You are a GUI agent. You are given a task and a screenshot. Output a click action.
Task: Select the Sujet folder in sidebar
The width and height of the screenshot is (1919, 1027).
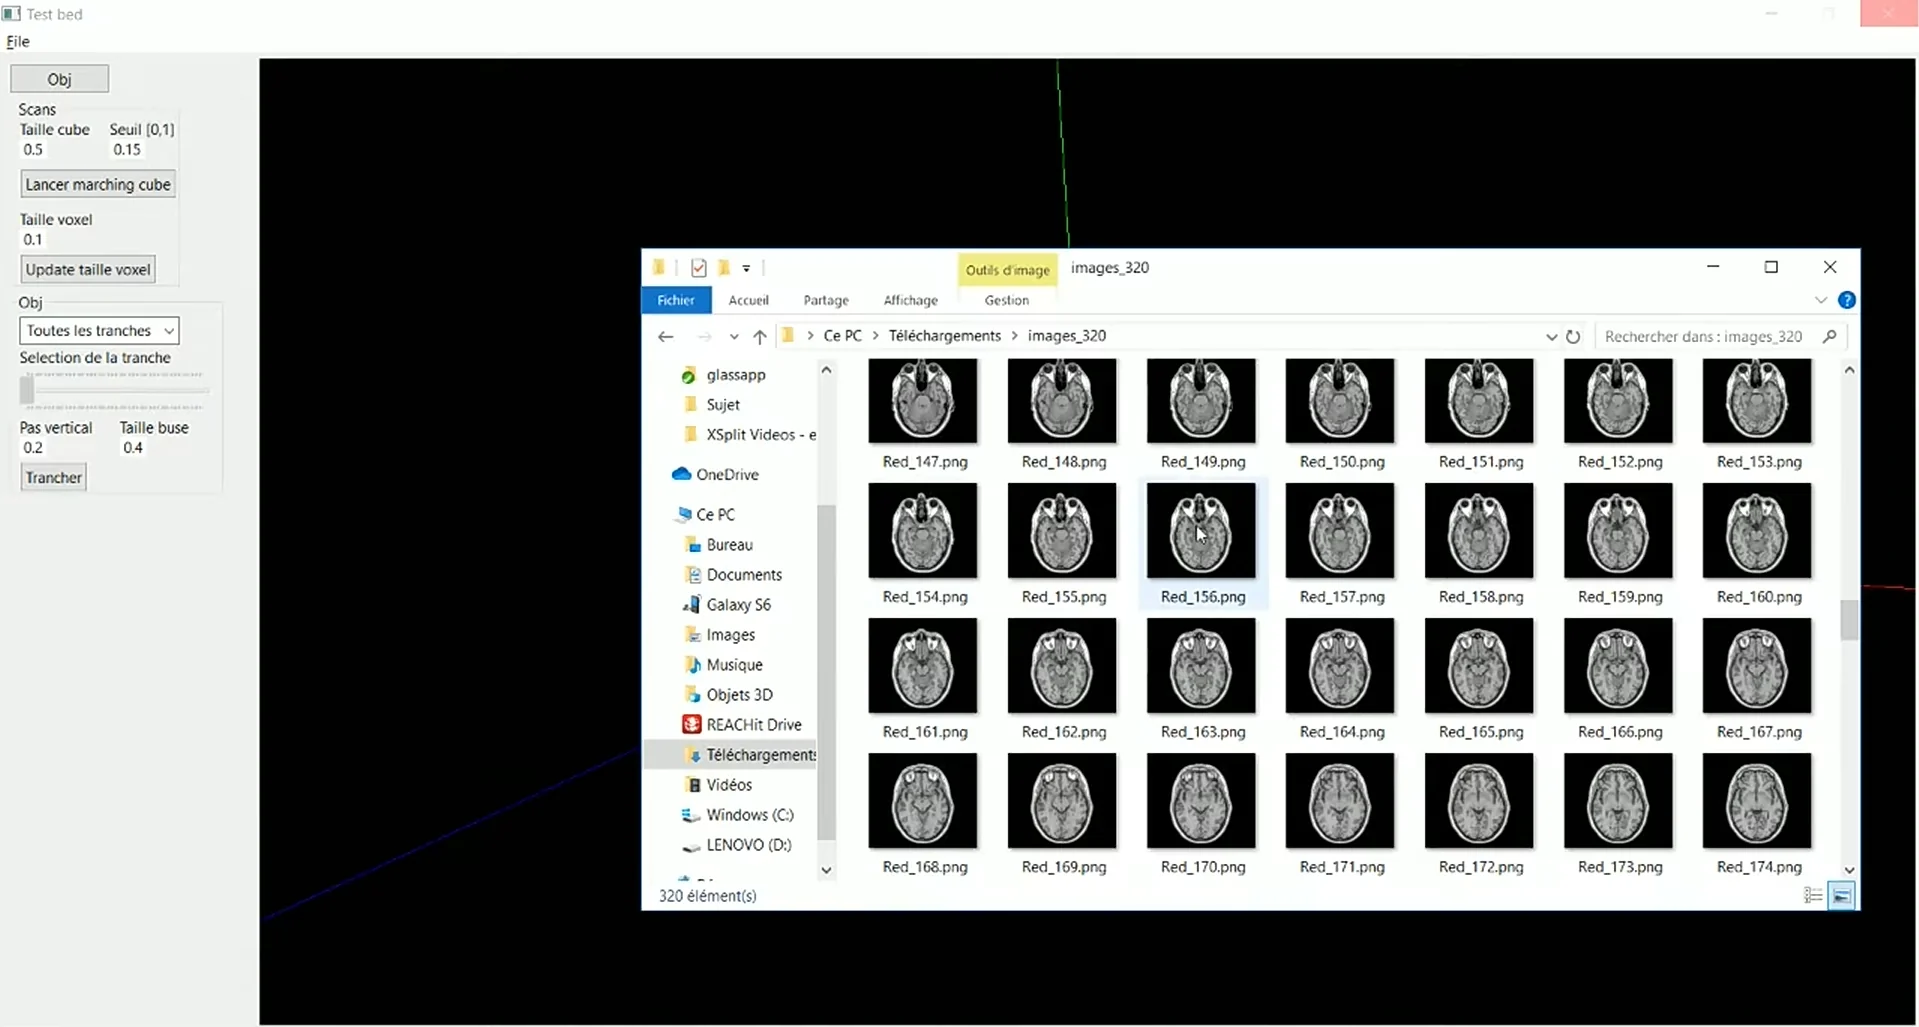coord(723,405)
